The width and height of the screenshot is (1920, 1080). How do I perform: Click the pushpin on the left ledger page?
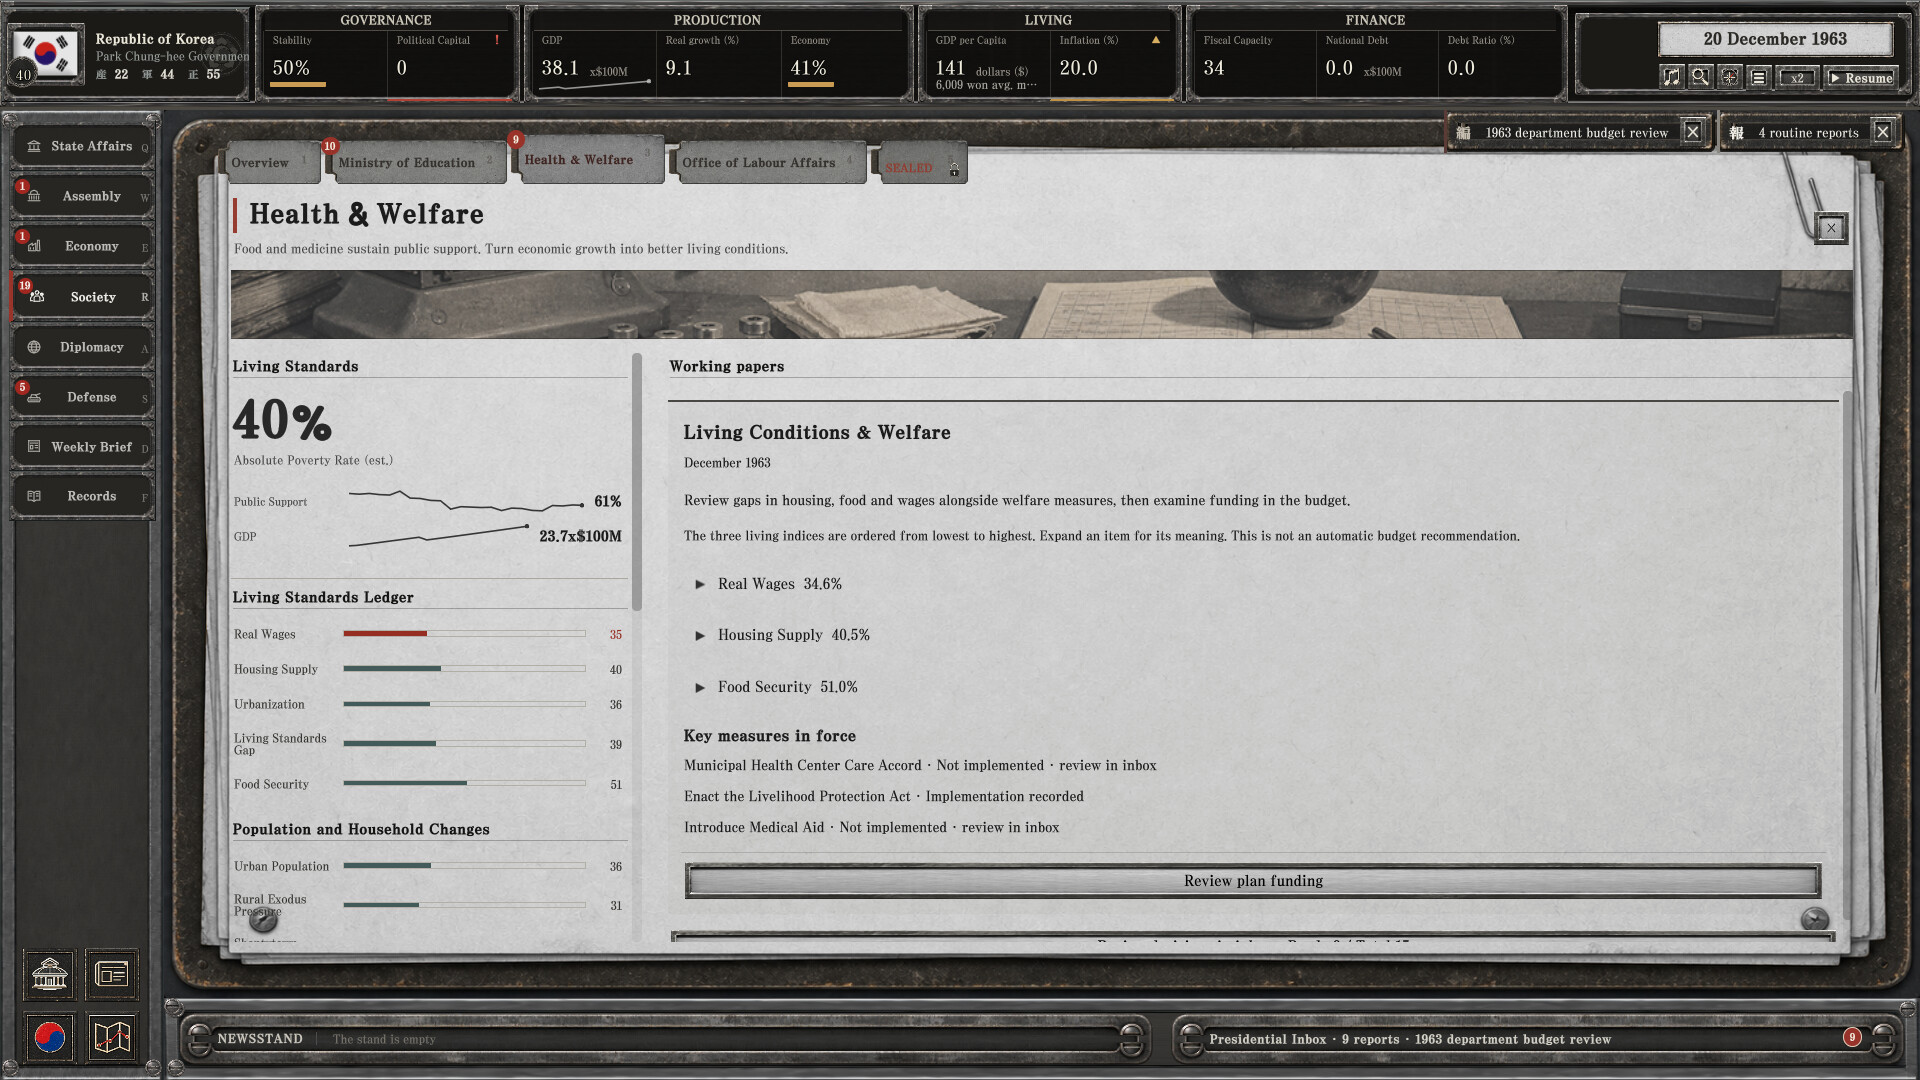tap(263, 919)
